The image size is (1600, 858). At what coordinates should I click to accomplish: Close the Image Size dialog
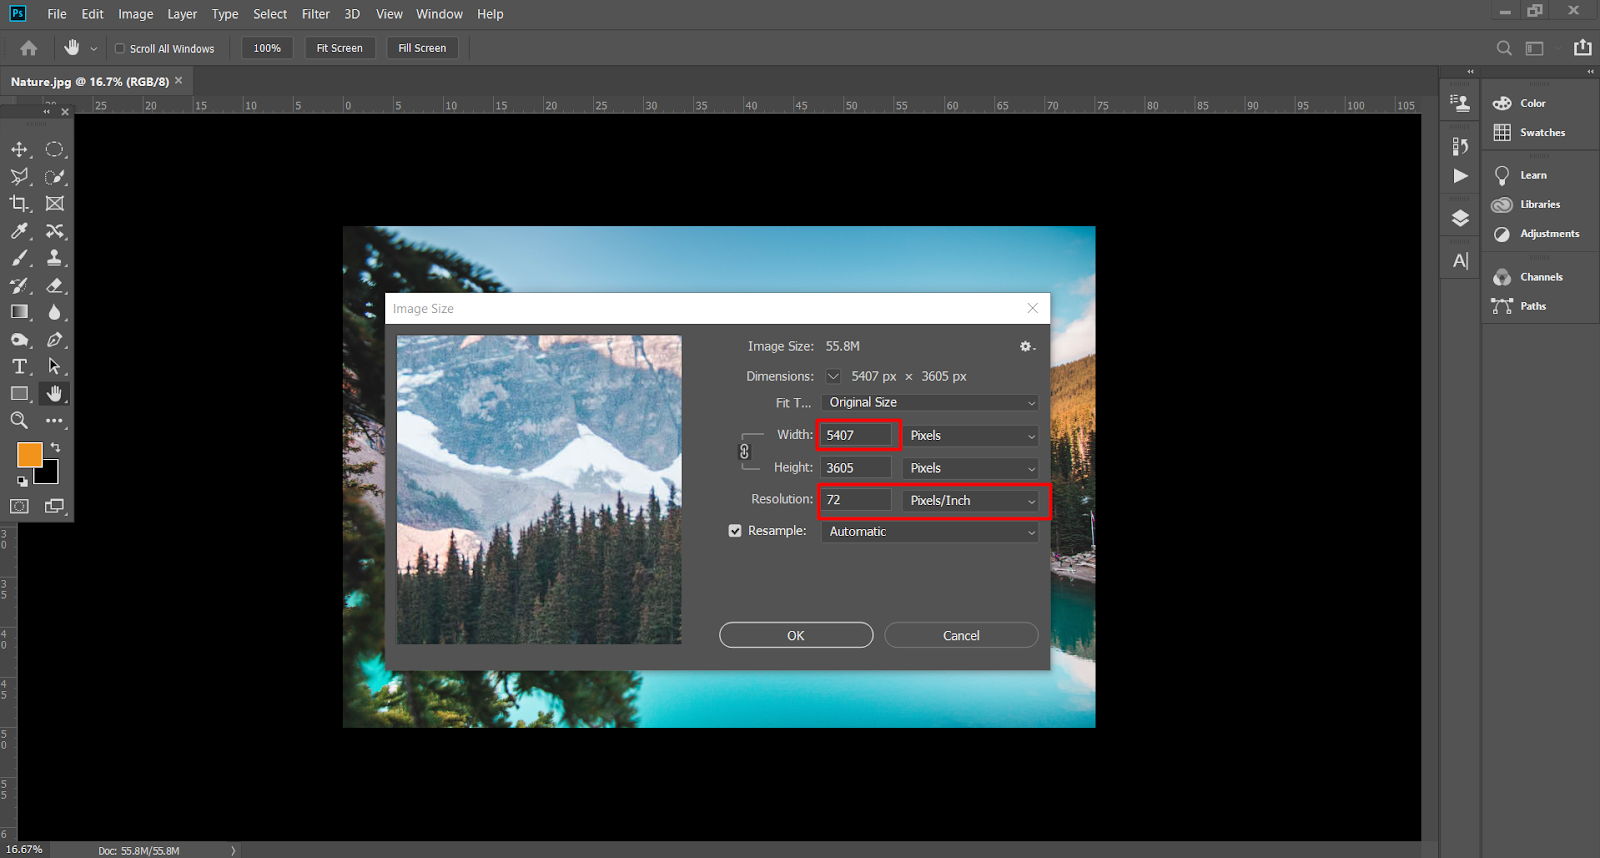1033,308
